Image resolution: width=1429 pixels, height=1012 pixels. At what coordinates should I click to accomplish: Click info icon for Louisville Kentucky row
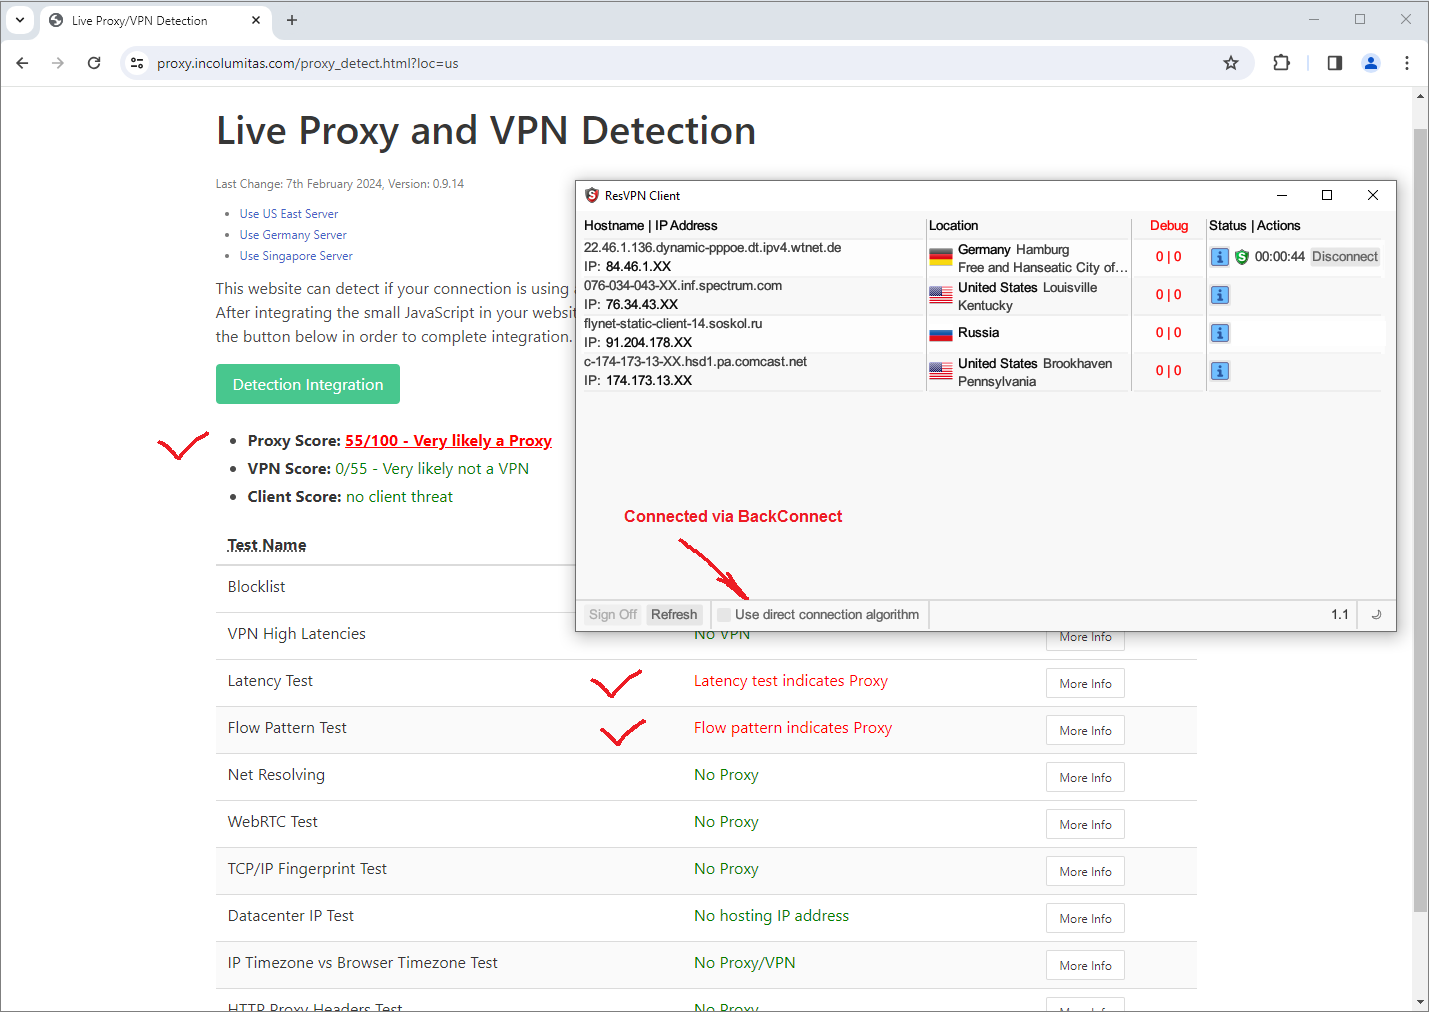pos(1220,295)
